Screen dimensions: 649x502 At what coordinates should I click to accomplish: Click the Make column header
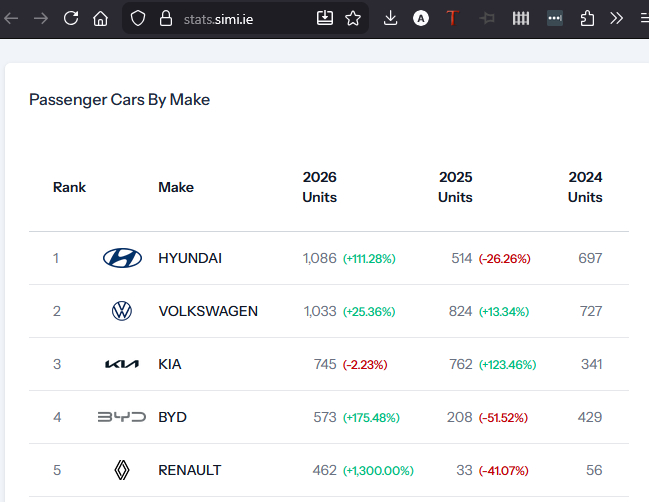click(176, 187)
